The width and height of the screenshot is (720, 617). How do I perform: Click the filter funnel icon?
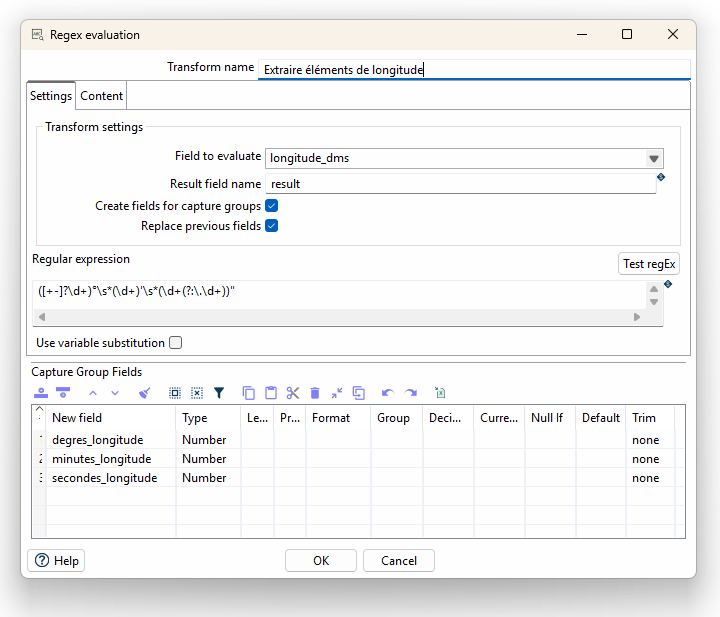[x=219, y=393]
